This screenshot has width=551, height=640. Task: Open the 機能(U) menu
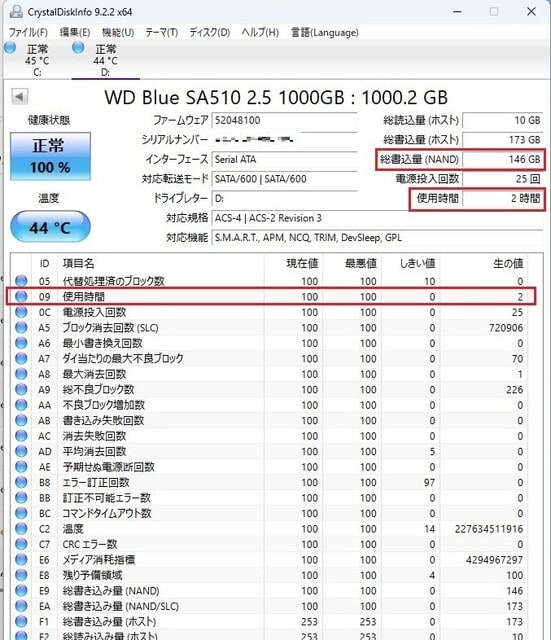pyautogui.click(x=118, y=32)
